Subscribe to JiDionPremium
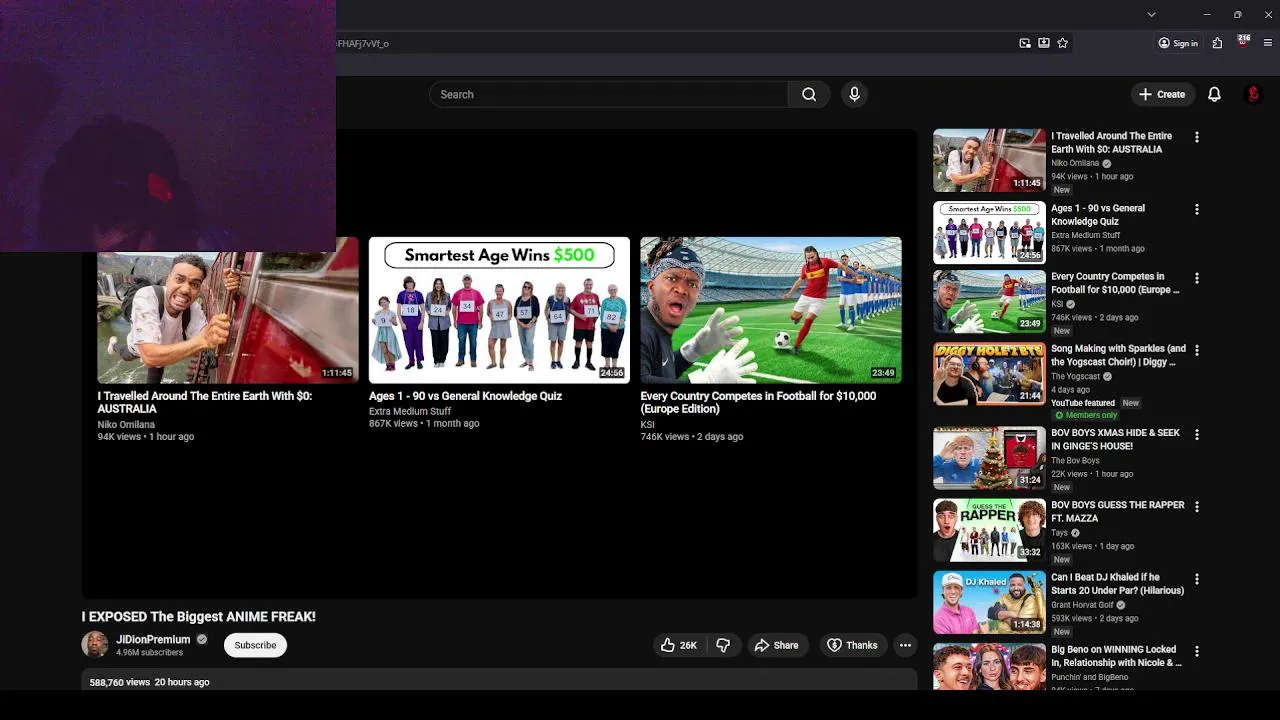 pyautogui.click(x=255, y=645)
